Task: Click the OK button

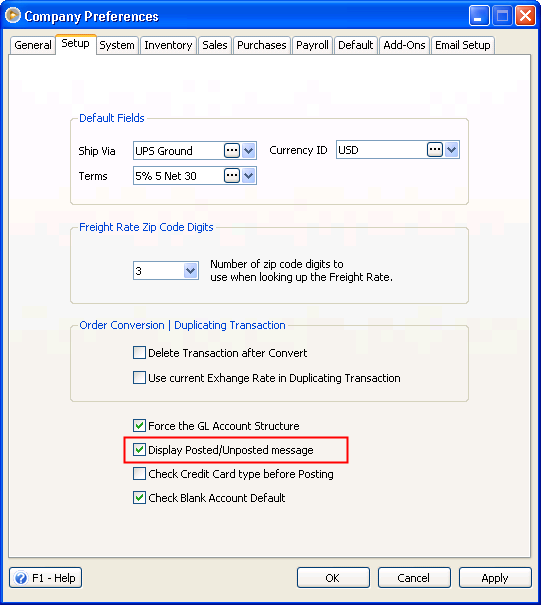Action: [333, 578]
